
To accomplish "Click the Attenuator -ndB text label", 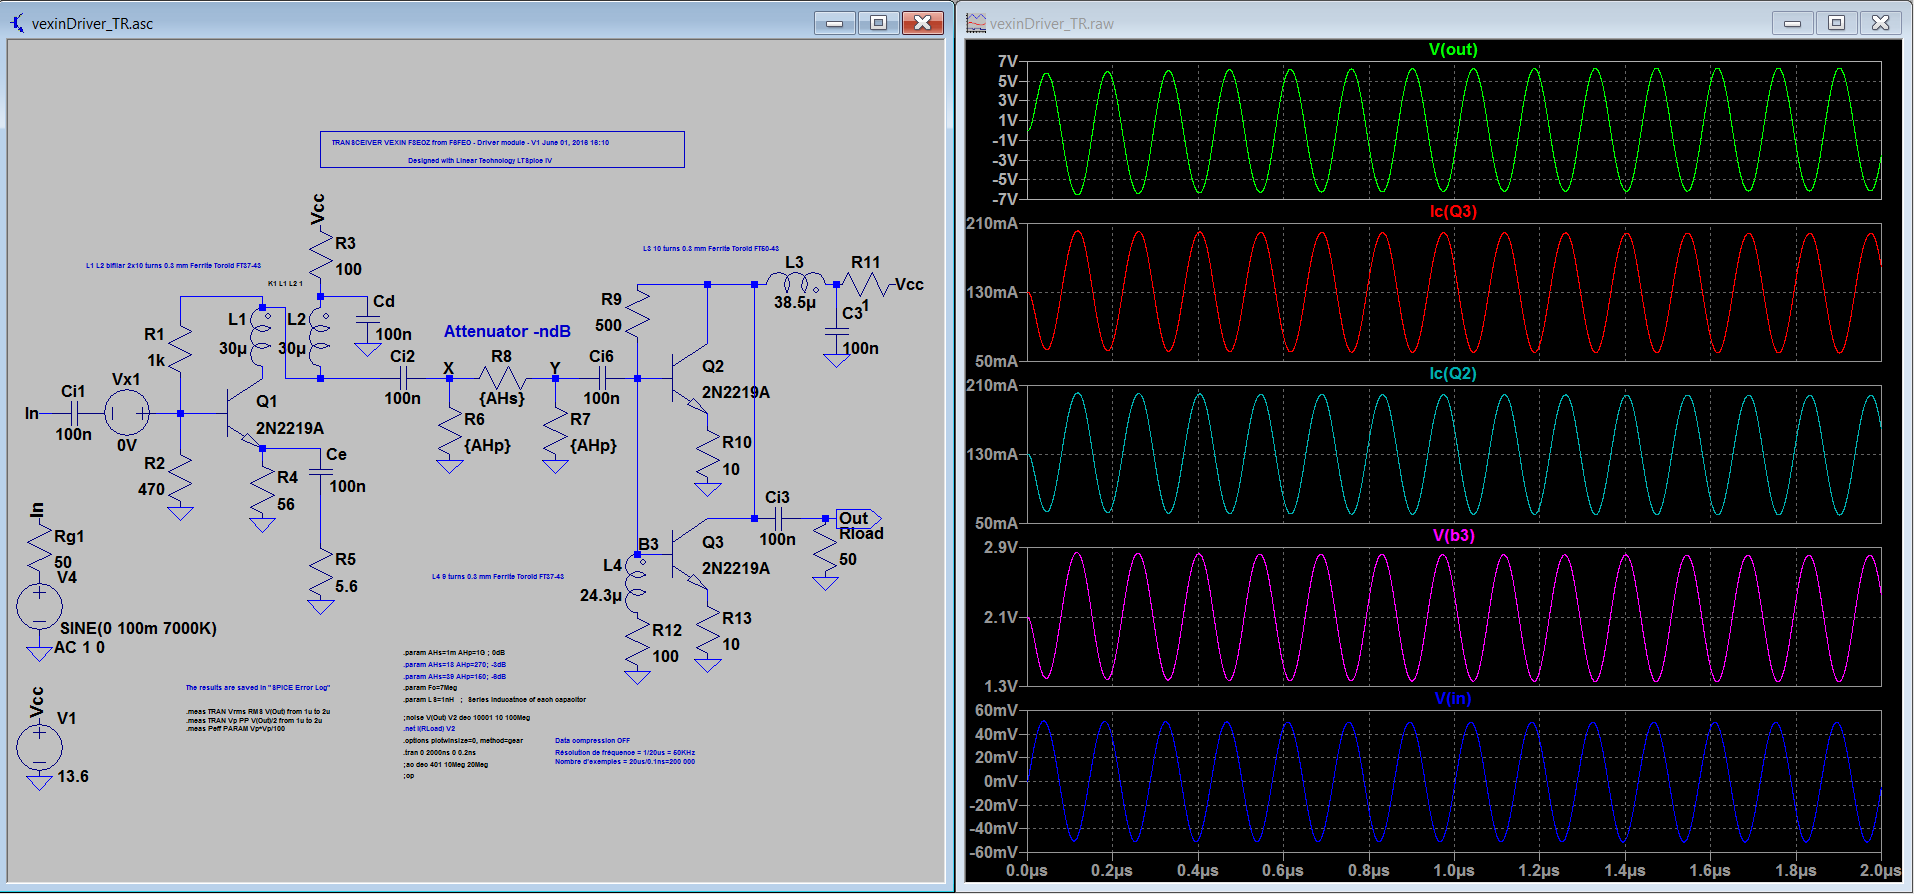I will (507, 331).
